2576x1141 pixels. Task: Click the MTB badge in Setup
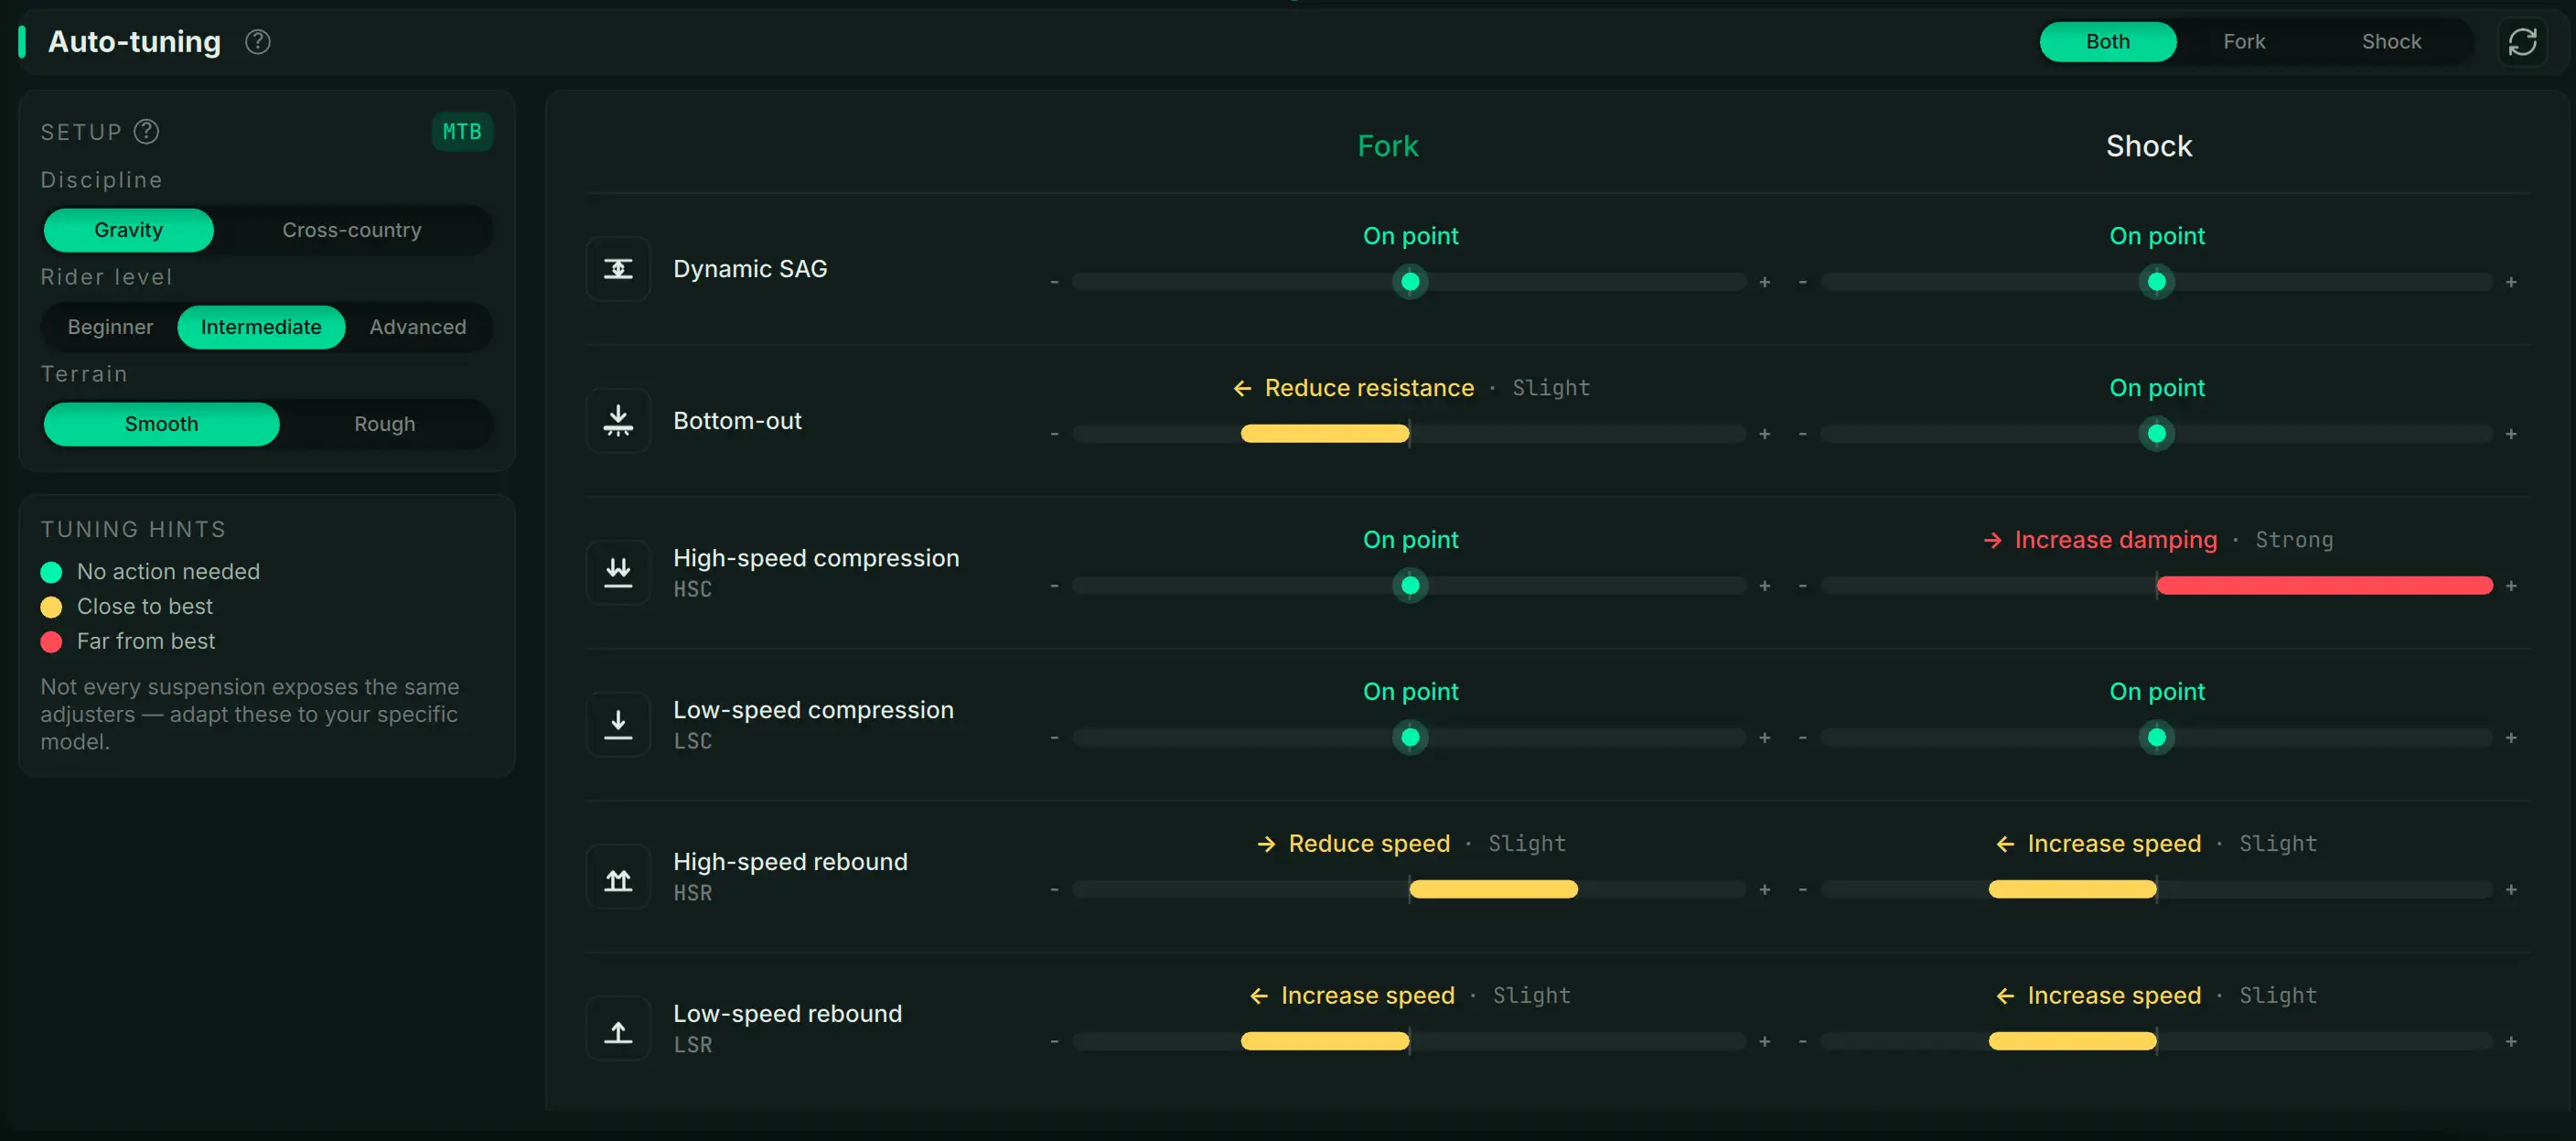tap(462, 132)
